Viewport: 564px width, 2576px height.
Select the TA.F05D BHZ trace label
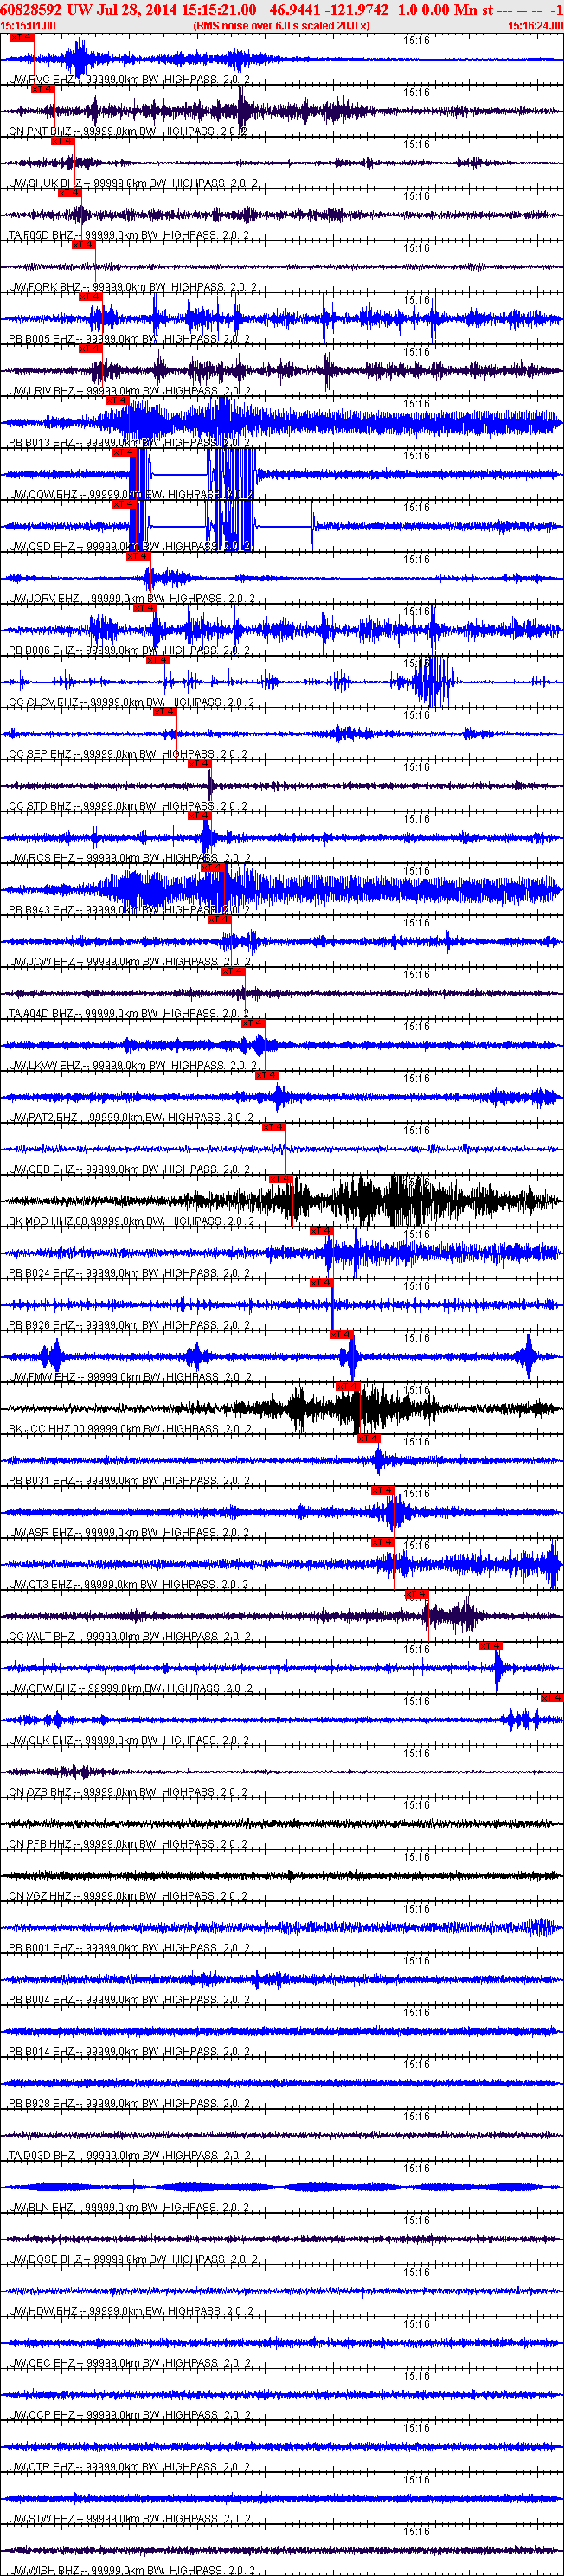tap(128, 235)
